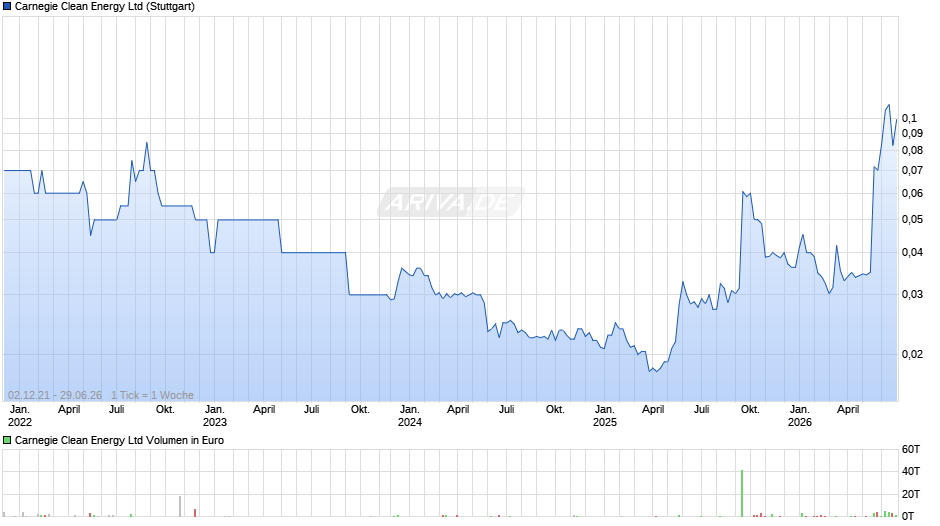The image size is (940, 526).
Task: Click the '1 Tick = 1 Woche' label
Action: (x=152, y=395)
